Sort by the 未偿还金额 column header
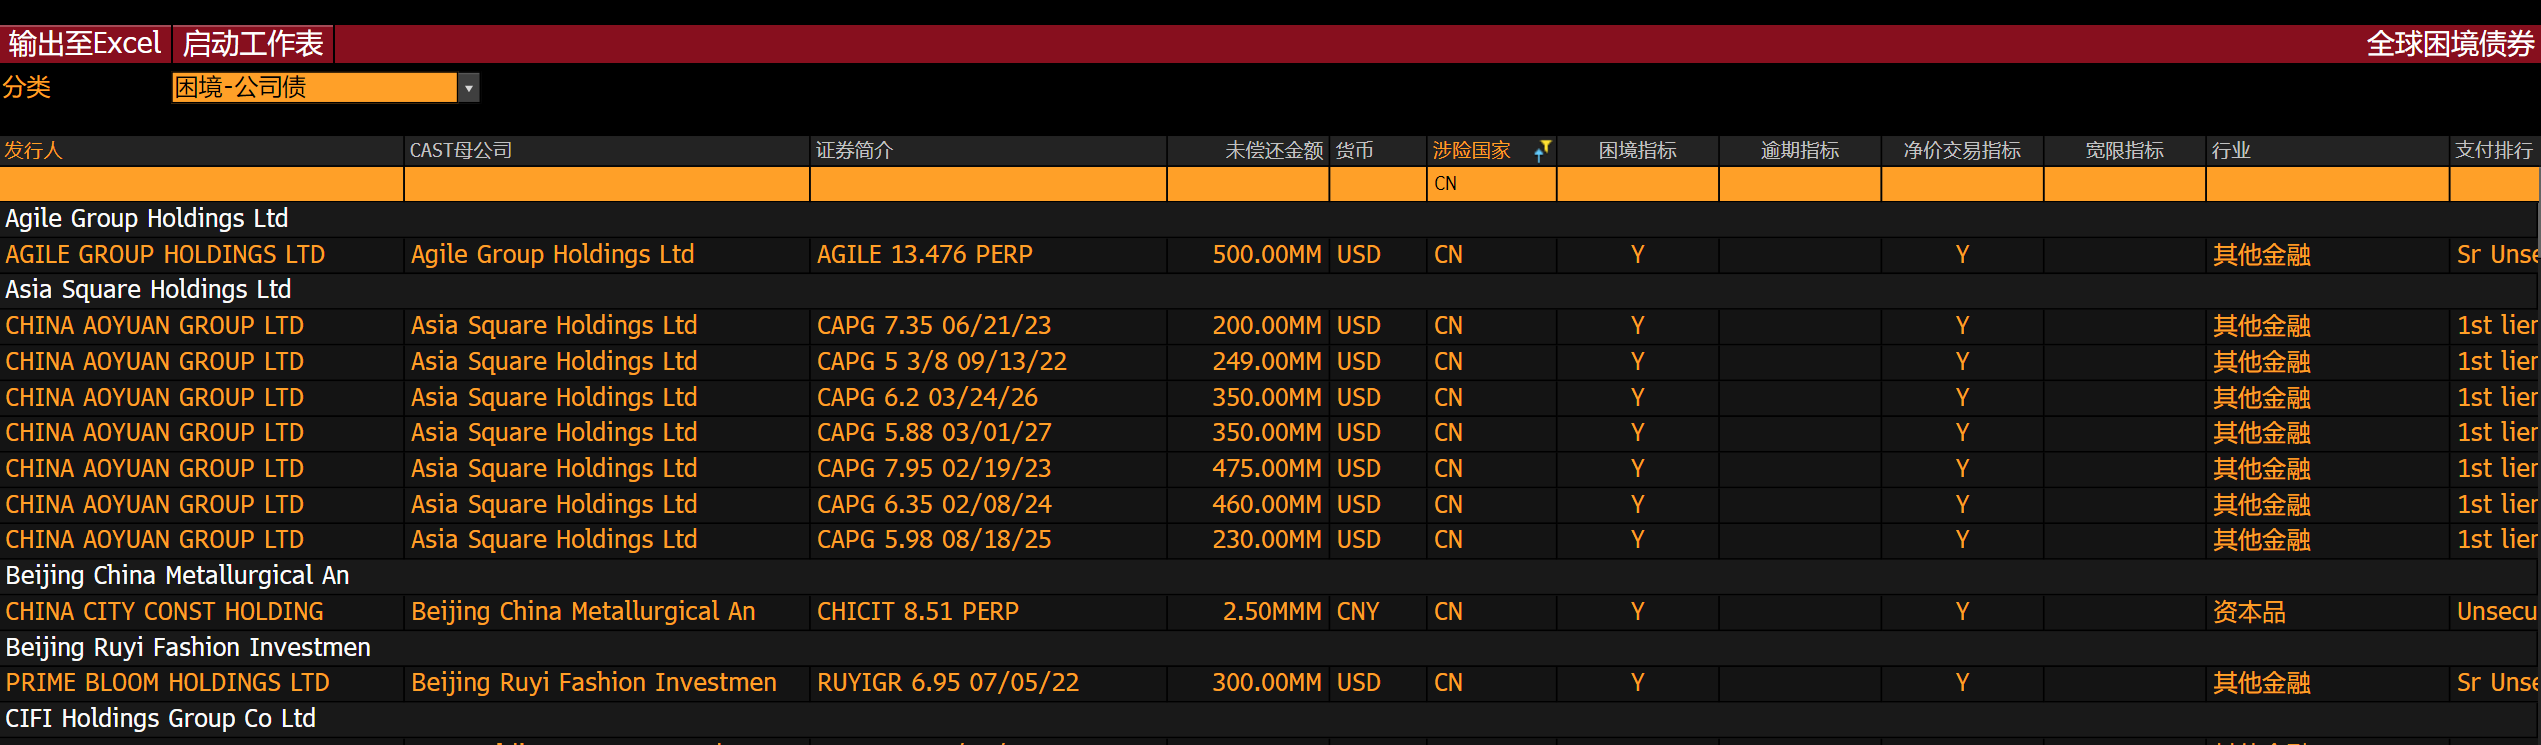 pyautogui.click(x=1273, y=150)
